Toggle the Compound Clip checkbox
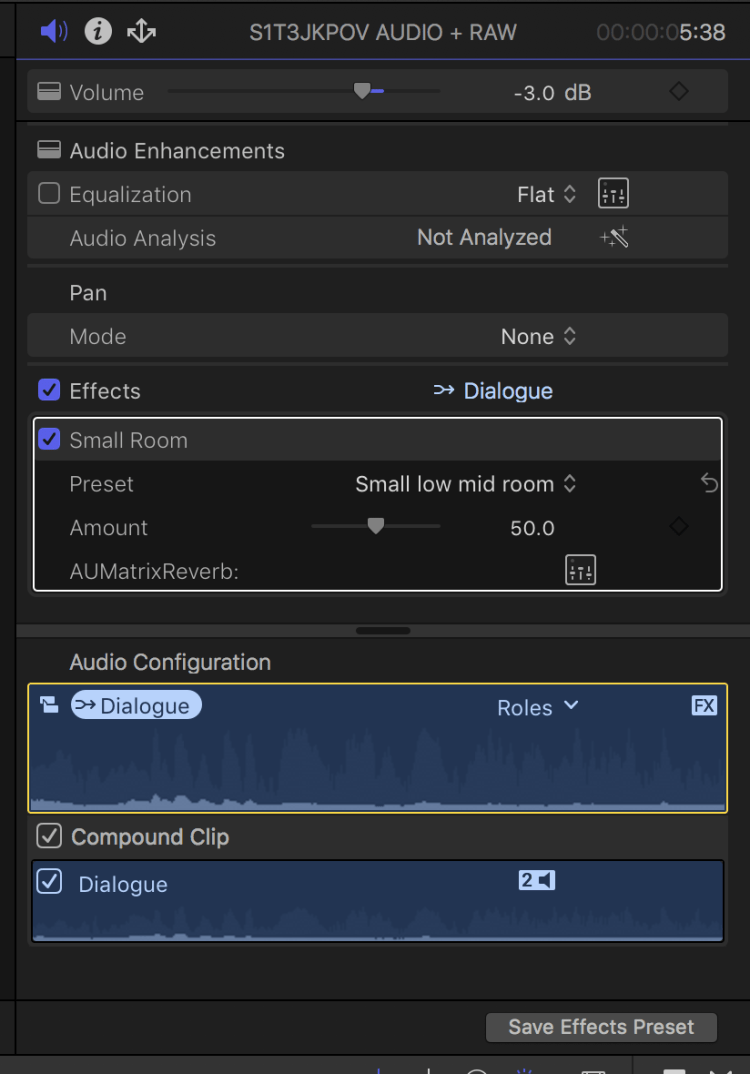This screenshot has width=750, height=1074. point(49,836)
